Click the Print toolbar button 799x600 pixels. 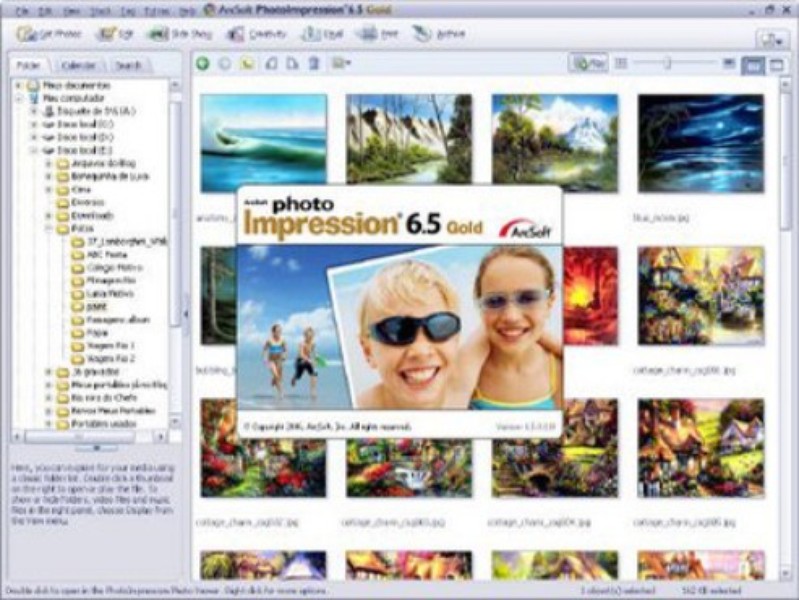(377, 34)
